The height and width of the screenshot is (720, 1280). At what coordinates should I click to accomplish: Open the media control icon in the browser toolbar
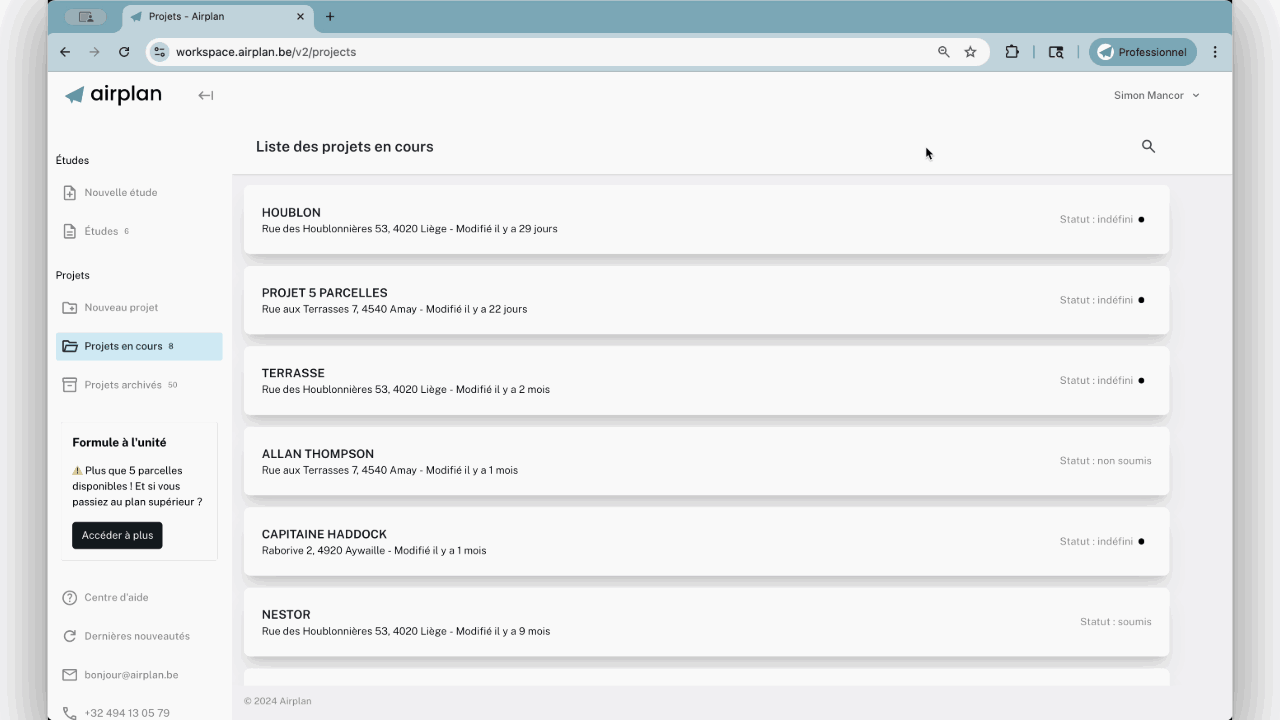pos(1056,52)
